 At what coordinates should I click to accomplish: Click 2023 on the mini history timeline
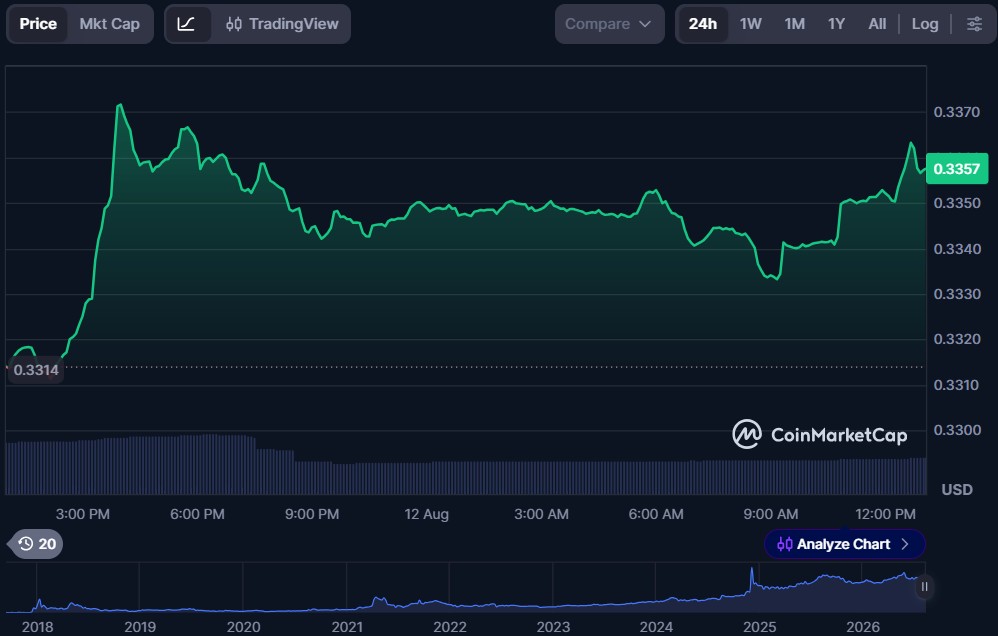coord(553,627)
